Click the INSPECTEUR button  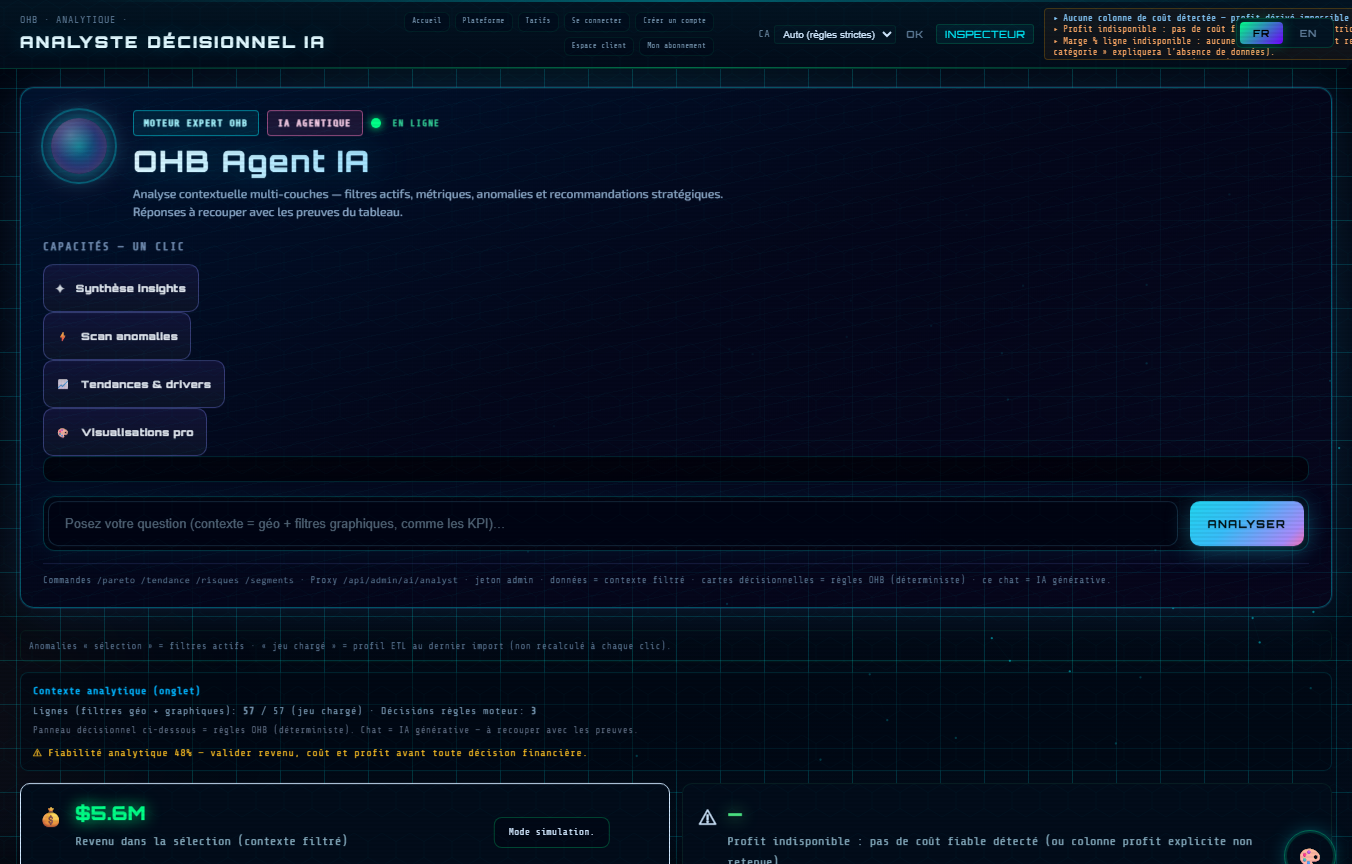(985, 34)
